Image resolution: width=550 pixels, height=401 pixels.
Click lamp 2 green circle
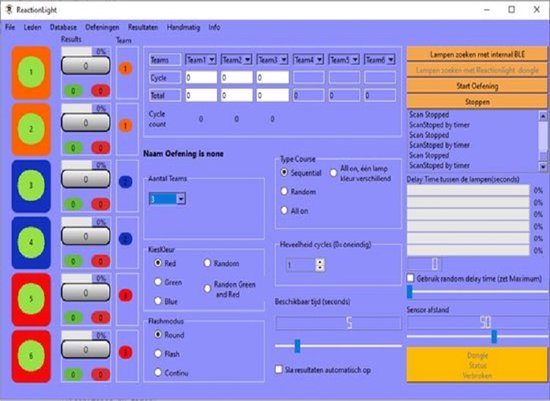pos(31,129)
